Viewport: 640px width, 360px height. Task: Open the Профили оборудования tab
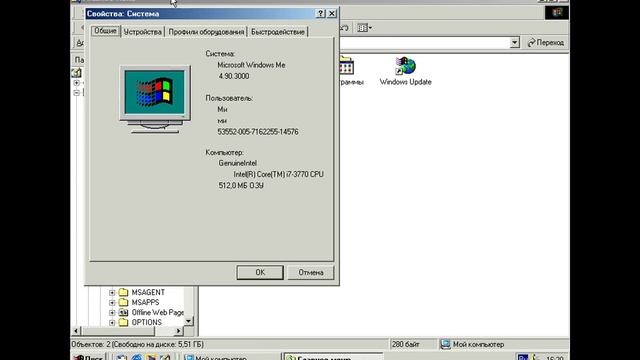tap(206, 32)
